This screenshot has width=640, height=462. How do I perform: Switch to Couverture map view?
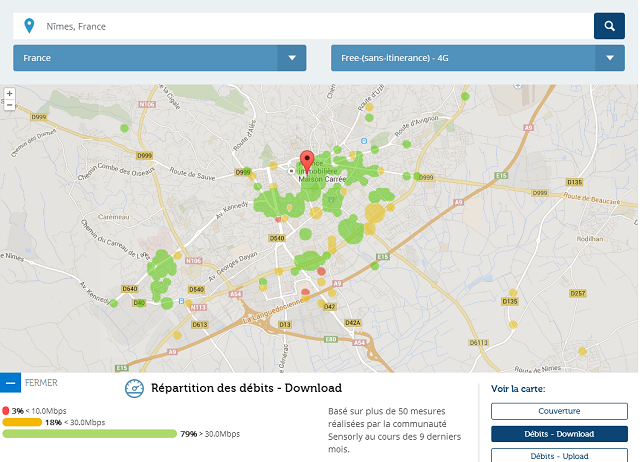[x=559, y=411]
